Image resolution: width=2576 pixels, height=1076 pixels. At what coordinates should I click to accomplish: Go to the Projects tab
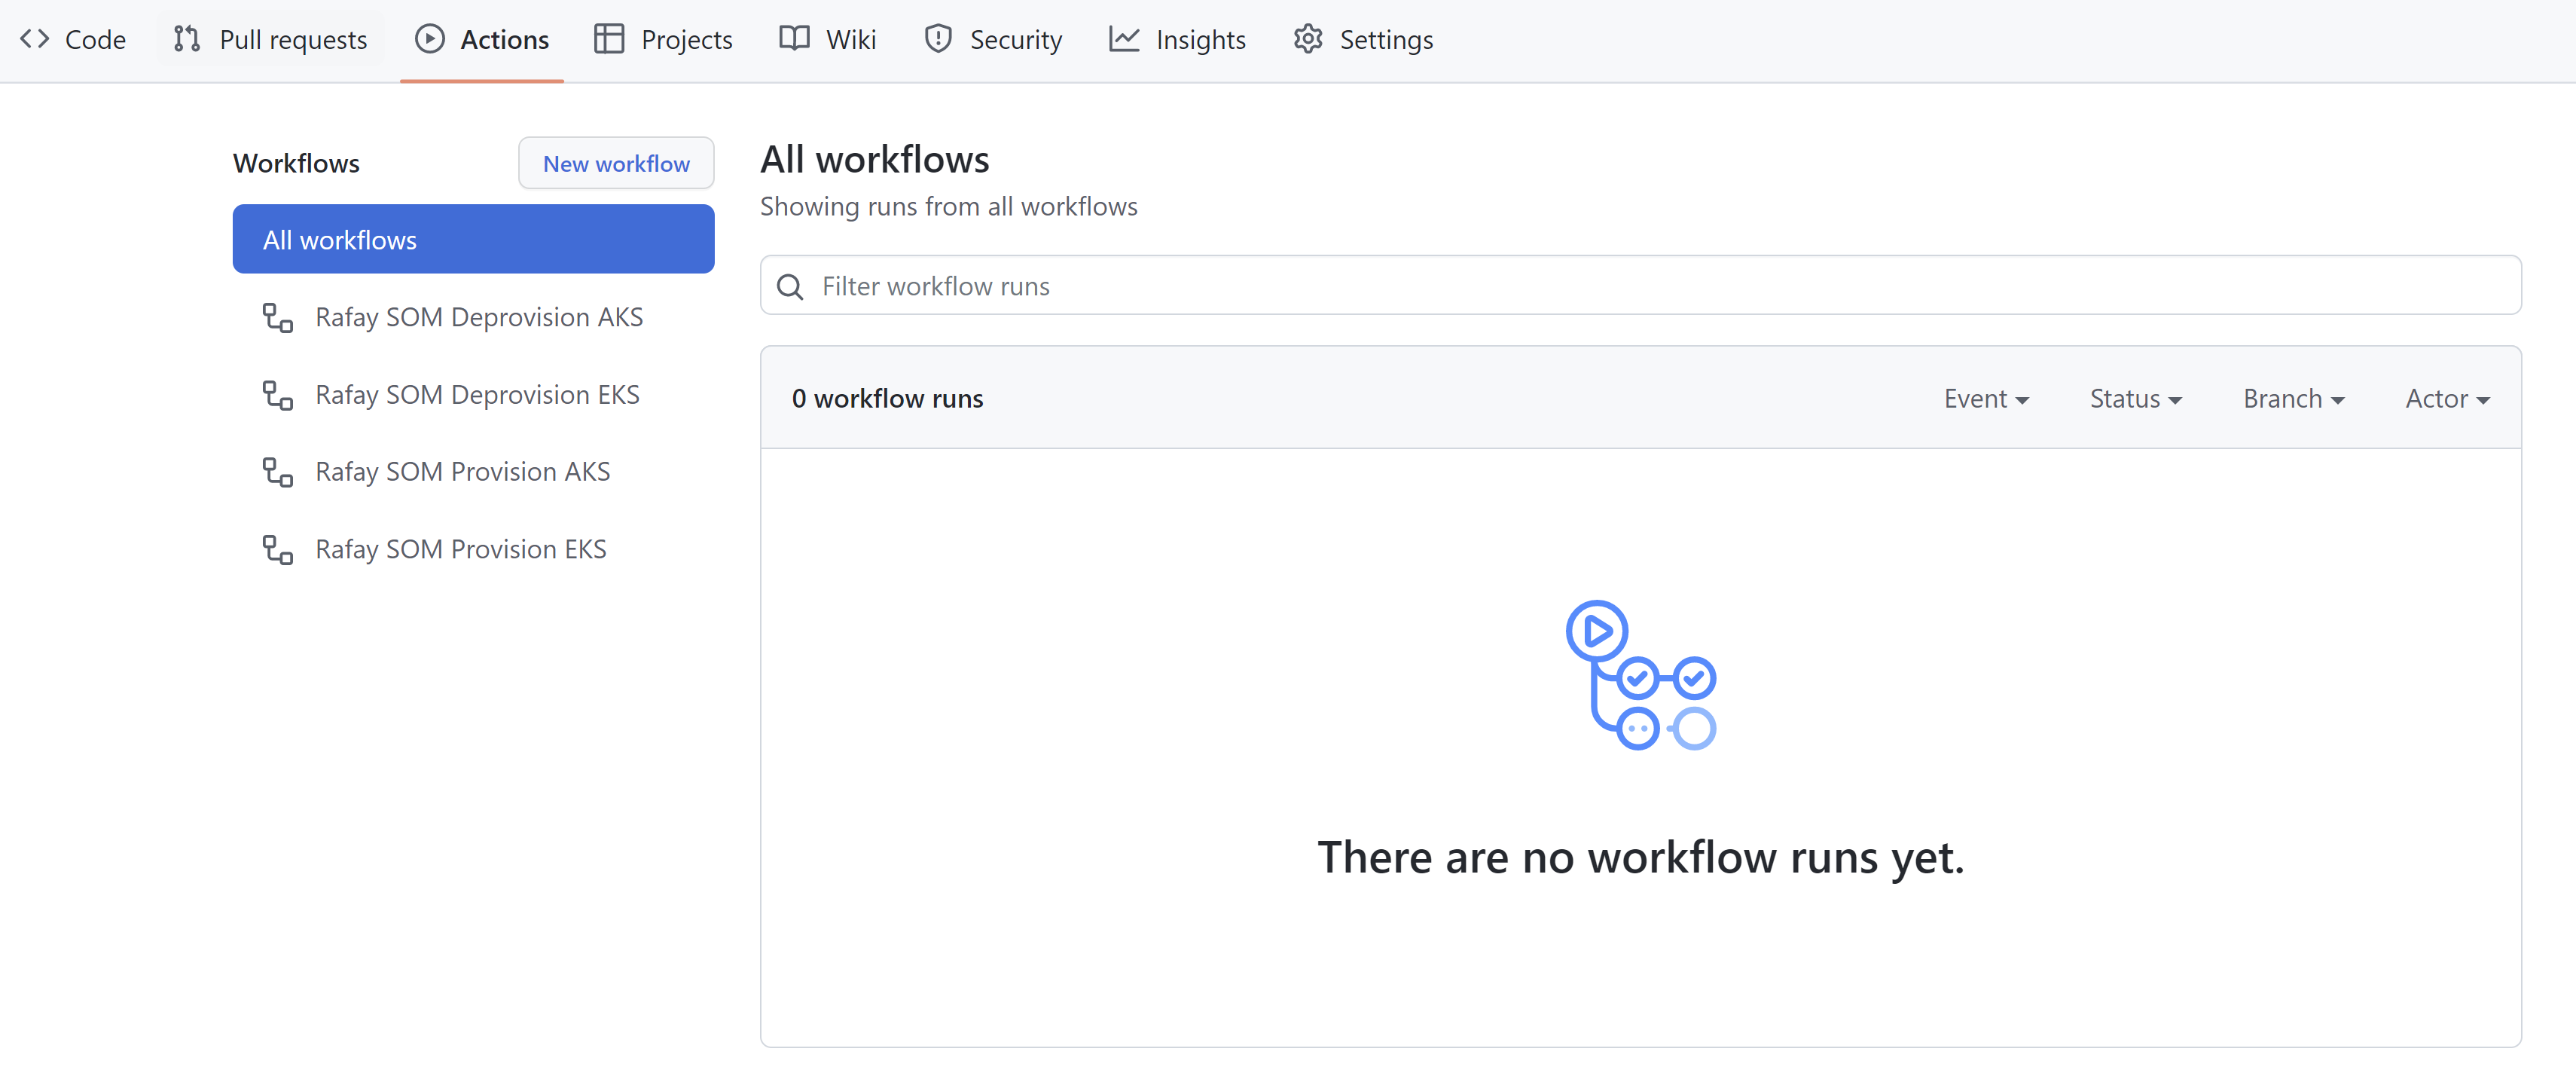(x=663, y=39)
